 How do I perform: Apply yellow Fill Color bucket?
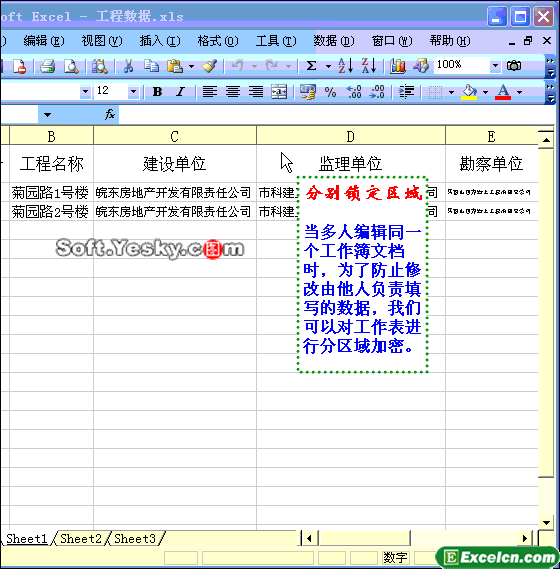pos(469,92)
